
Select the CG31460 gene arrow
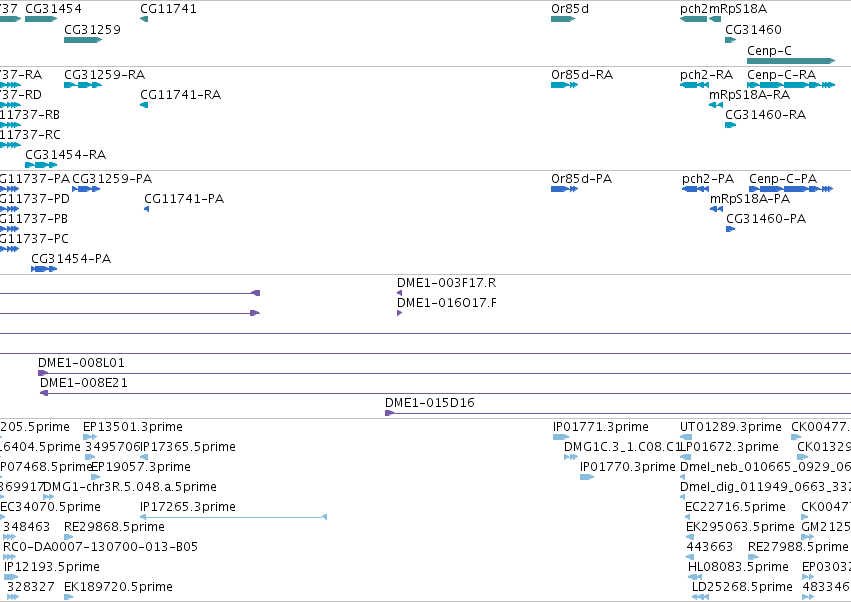pos(731,40)
